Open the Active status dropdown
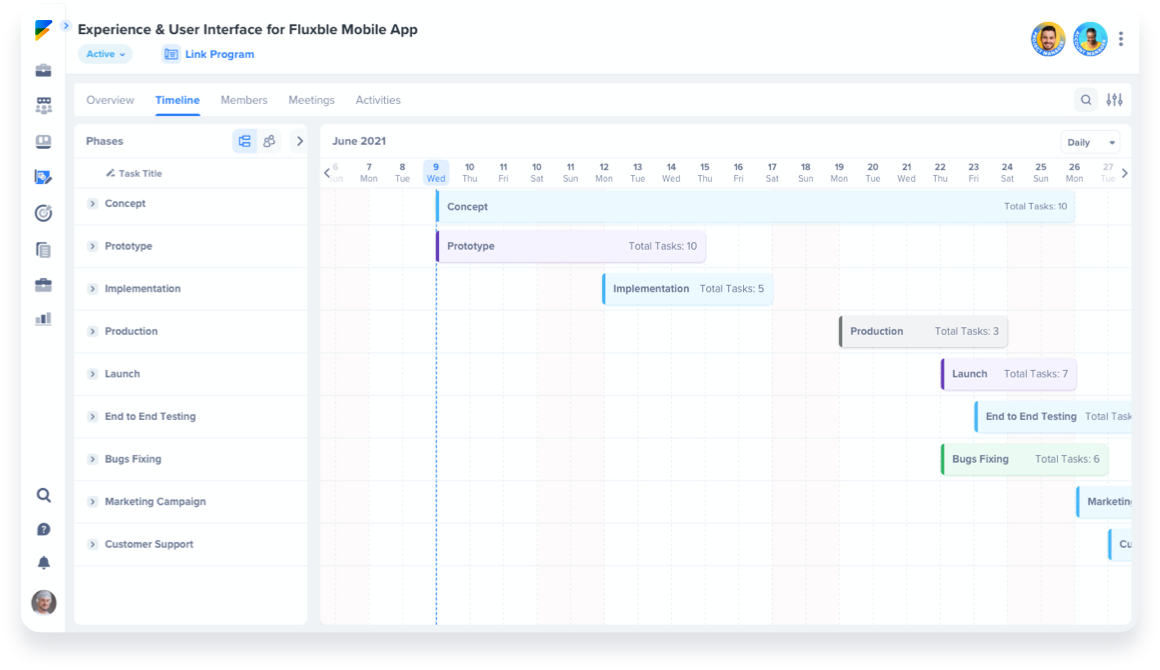 (x=105, y=54)
